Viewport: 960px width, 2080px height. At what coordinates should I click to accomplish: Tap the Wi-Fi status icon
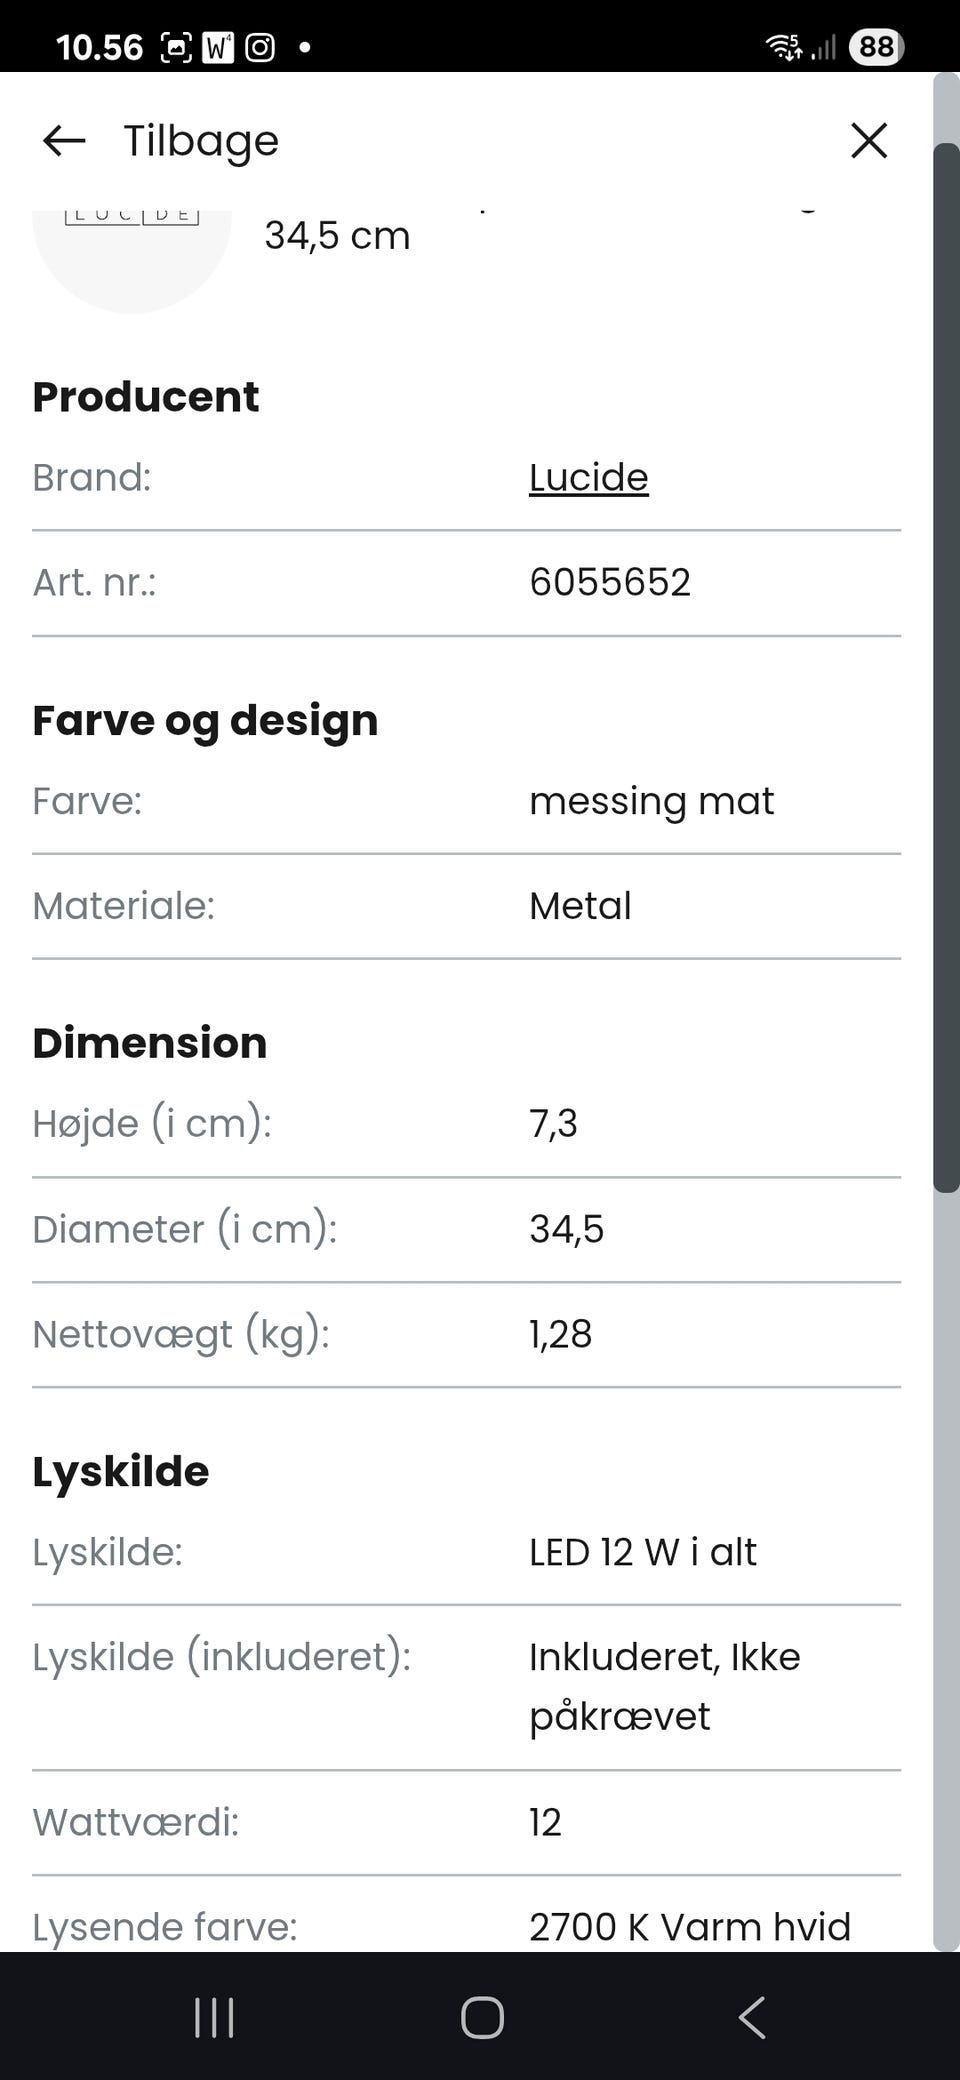click(783, 47)
